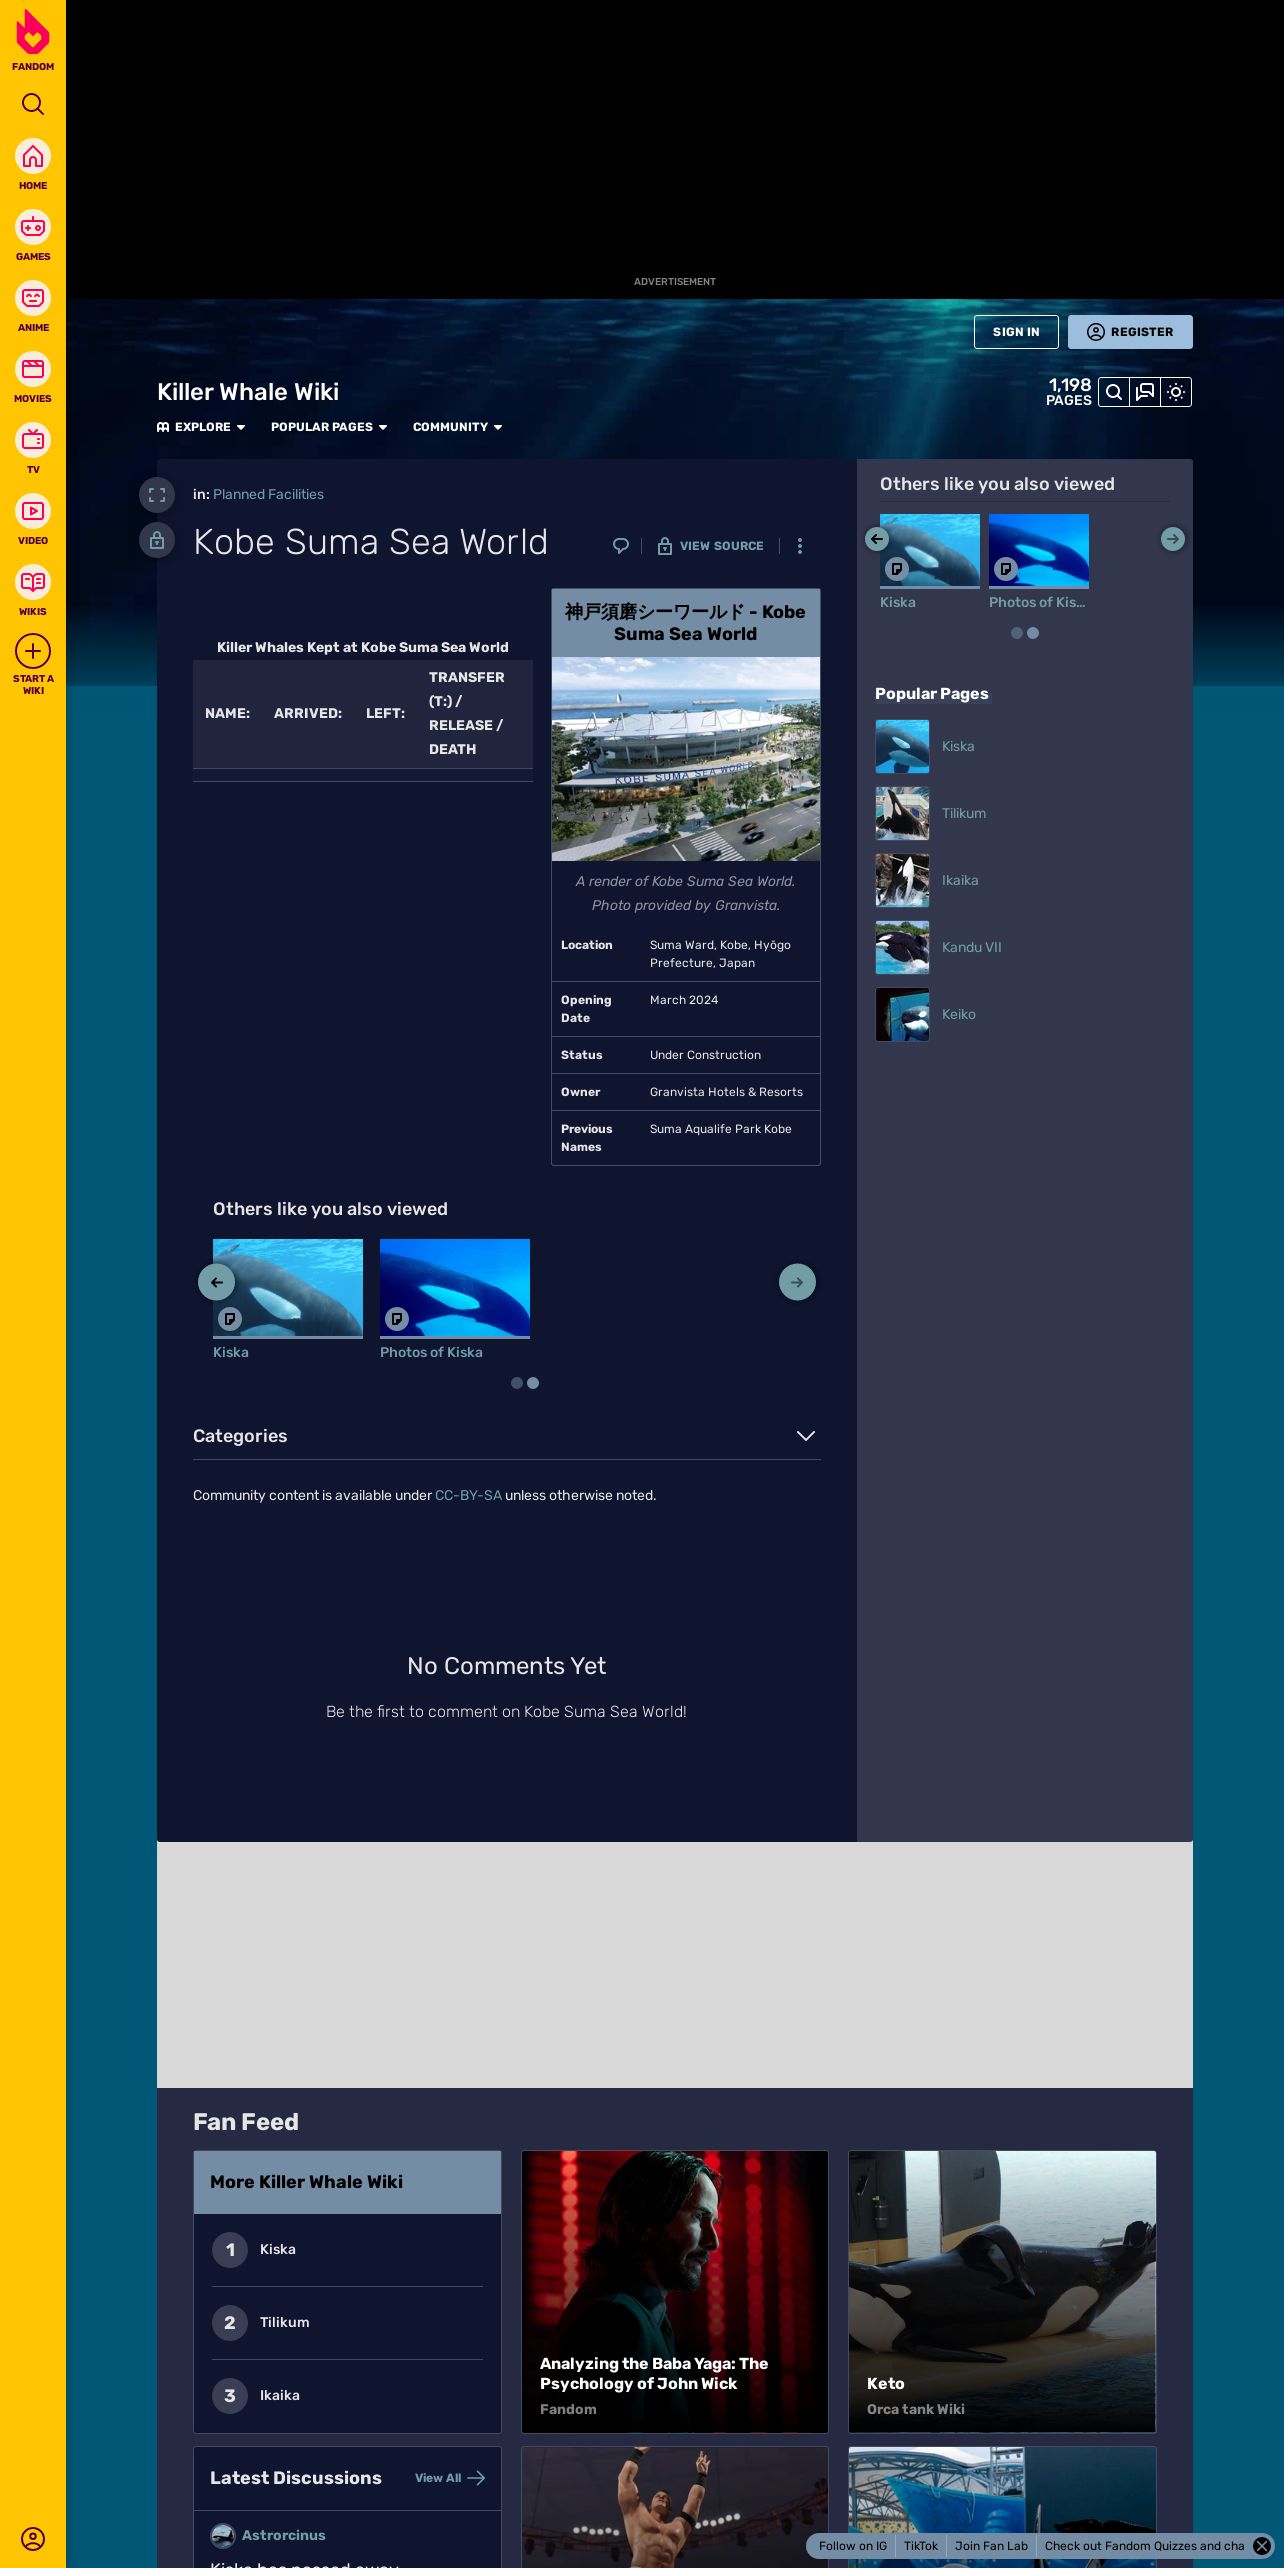
Task: Open Kandu VII in Popular Pages list
Action: click(x=971, y=947)
